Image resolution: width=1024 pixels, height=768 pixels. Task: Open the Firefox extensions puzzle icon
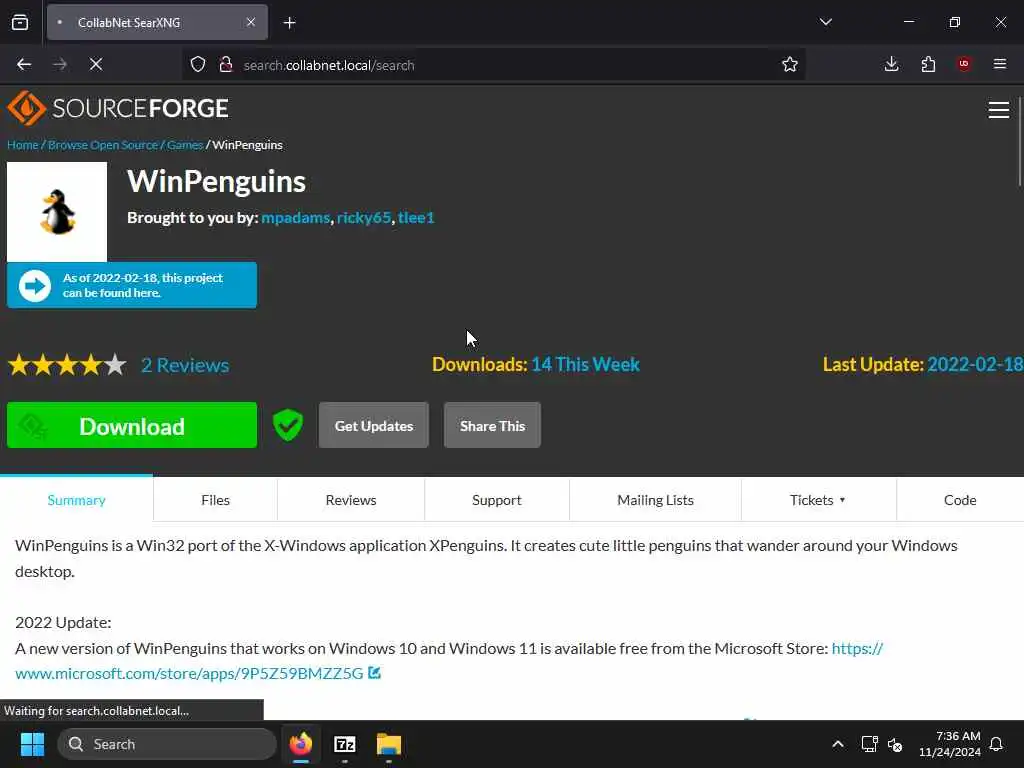[x=928, y=64]
